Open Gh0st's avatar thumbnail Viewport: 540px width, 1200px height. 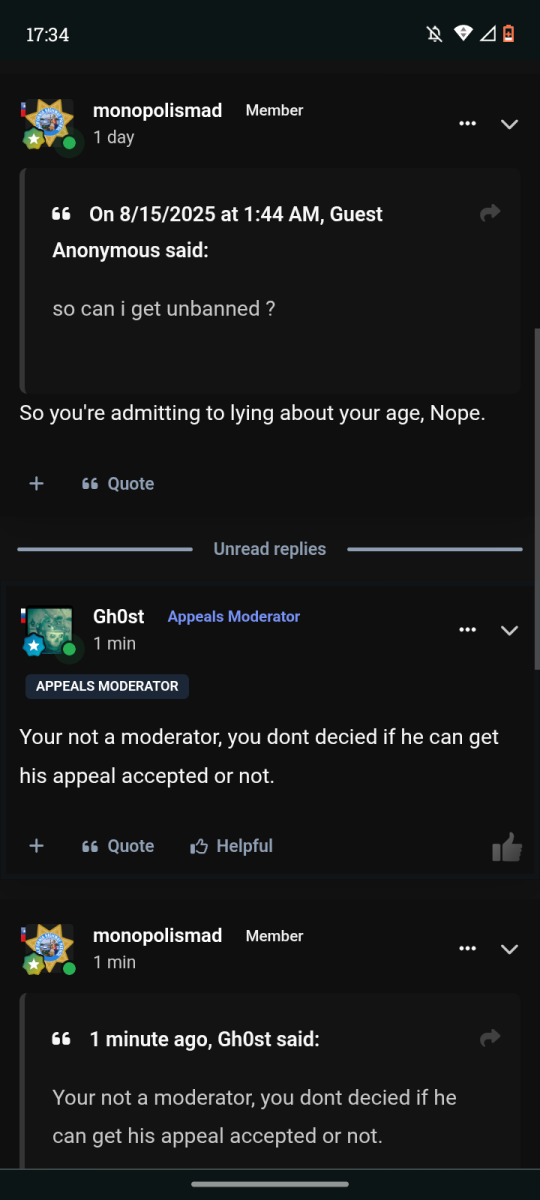(49, 630)
